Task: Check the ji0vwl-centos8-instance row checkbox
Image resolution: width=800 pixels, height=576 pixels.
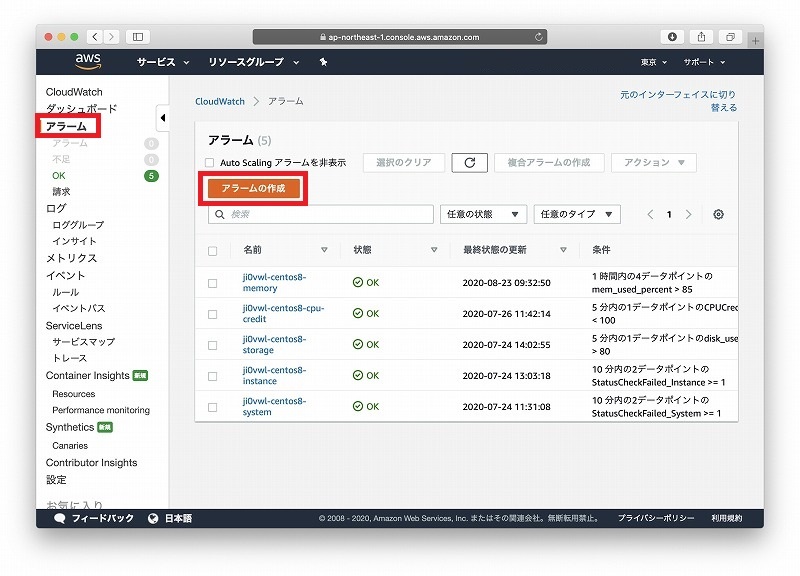Action: (212, 377)
